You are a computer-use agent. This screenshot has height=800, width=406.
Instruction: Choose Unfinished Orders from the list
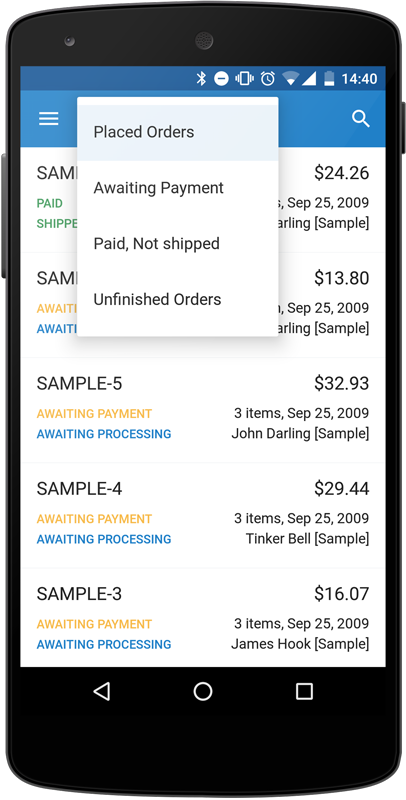point(177,299)
